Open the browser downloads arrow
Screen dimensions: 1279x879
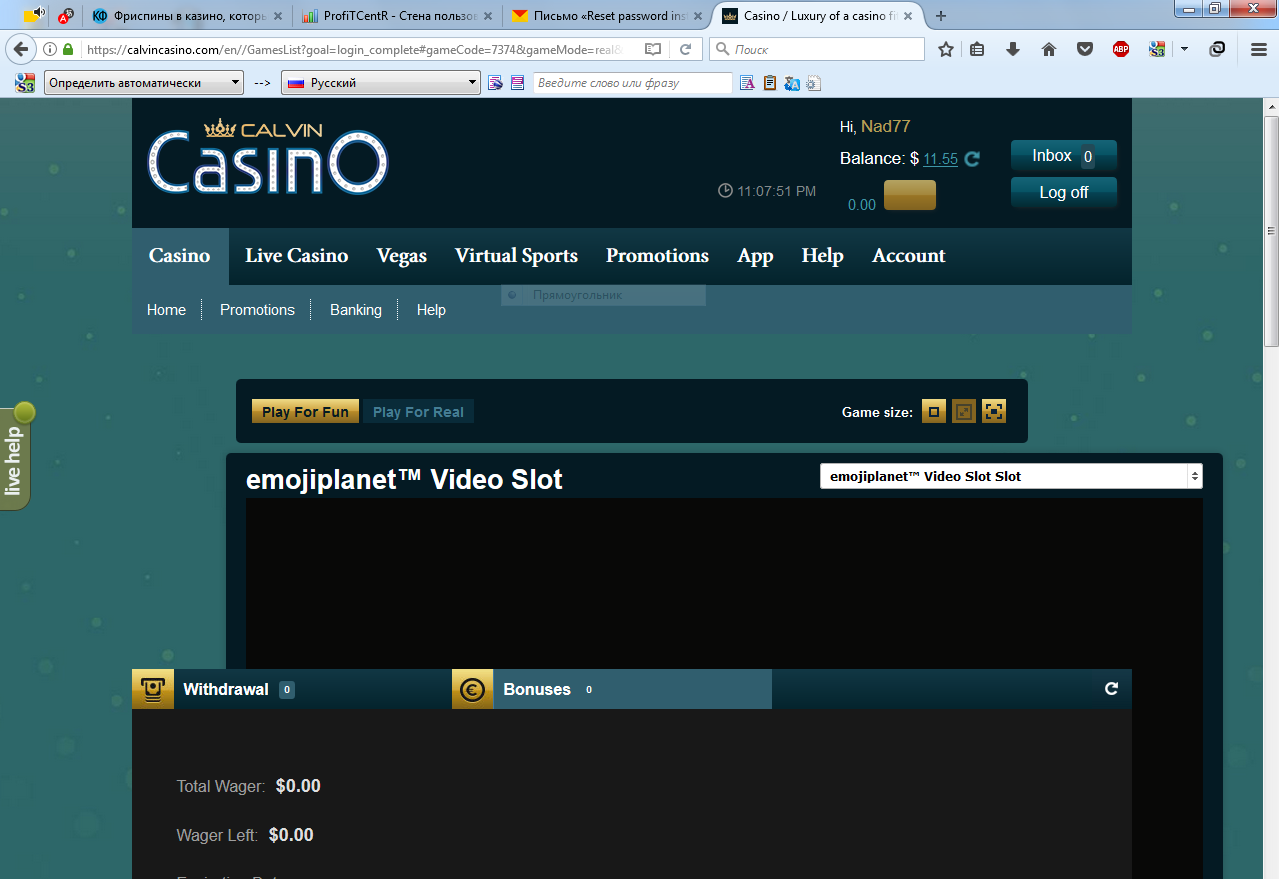point(1013,49)
